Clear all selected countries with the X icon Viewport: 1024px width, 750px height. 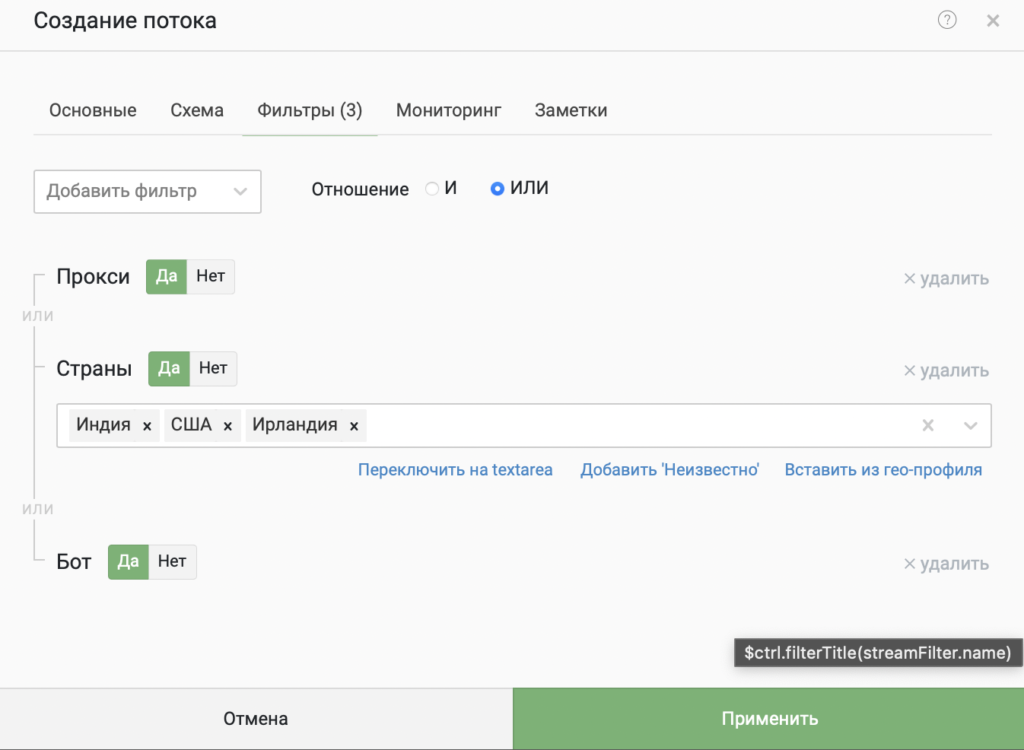pyautogui.click(x=928, y=425)
